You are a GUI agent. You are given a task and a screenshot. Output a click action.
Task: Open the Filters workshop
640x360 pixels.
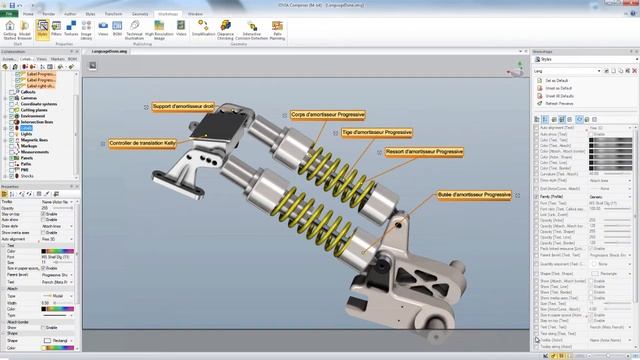(x=56, y=29)
